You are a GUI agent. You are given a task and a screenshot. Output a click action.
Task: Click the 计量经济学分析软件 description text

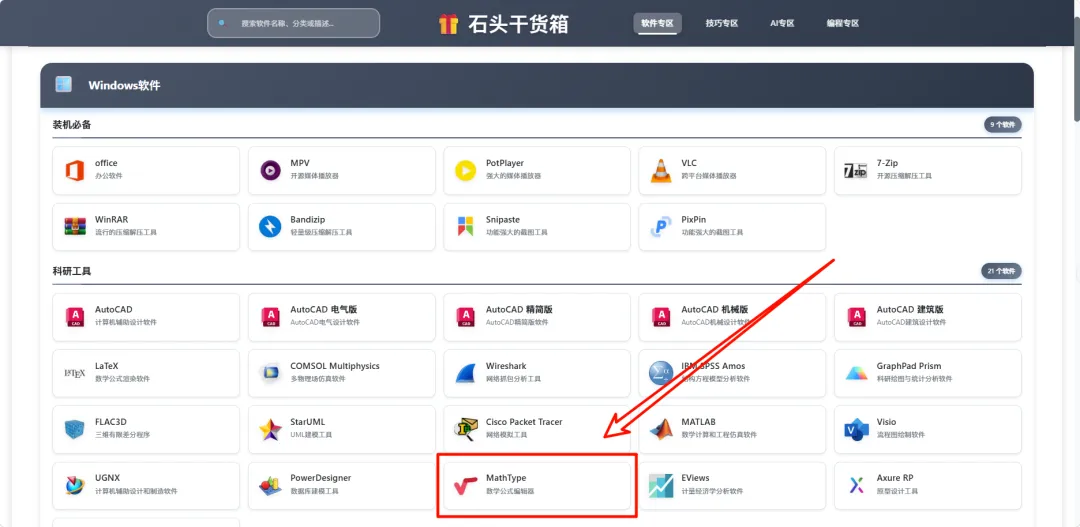click(712, 491)
